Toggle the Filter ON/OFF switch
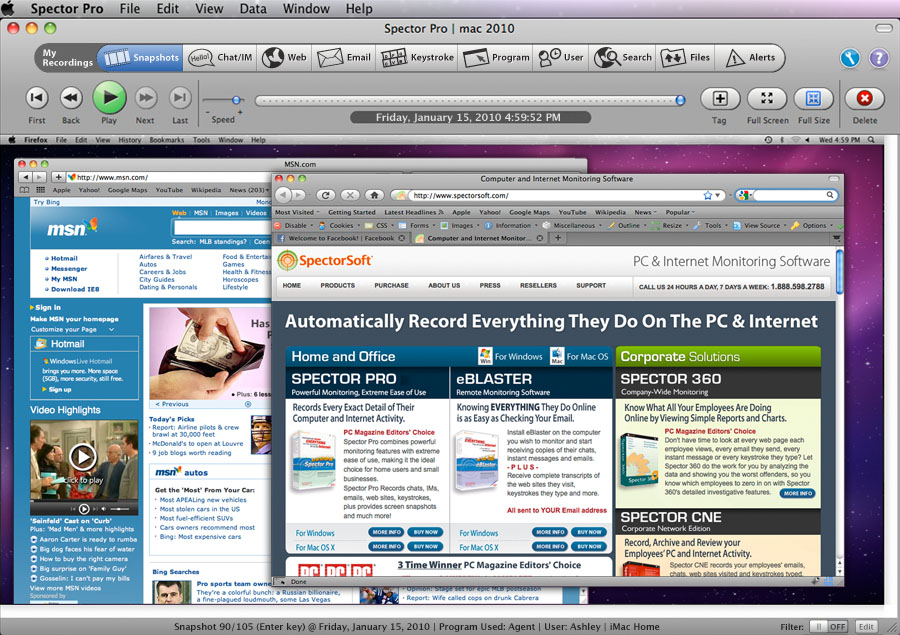900x635 pixels. (x=828, y=626)
